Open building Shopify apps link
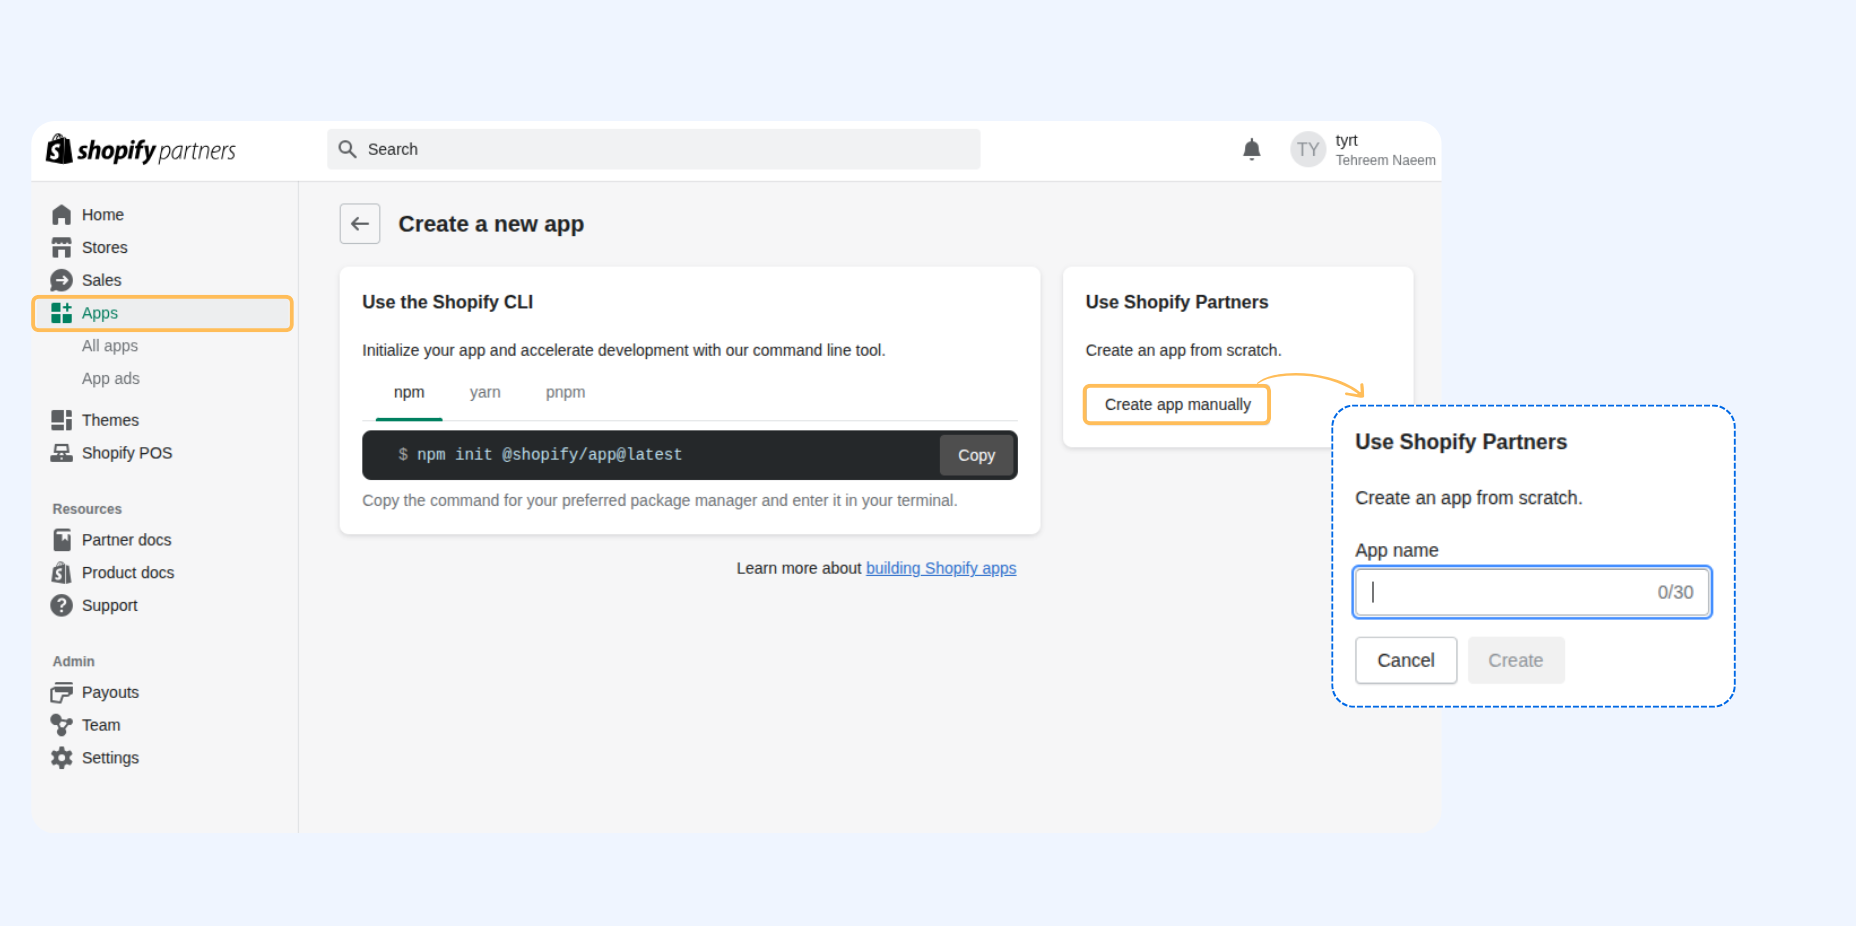1856x926 pixels. (x=941, y=568)
